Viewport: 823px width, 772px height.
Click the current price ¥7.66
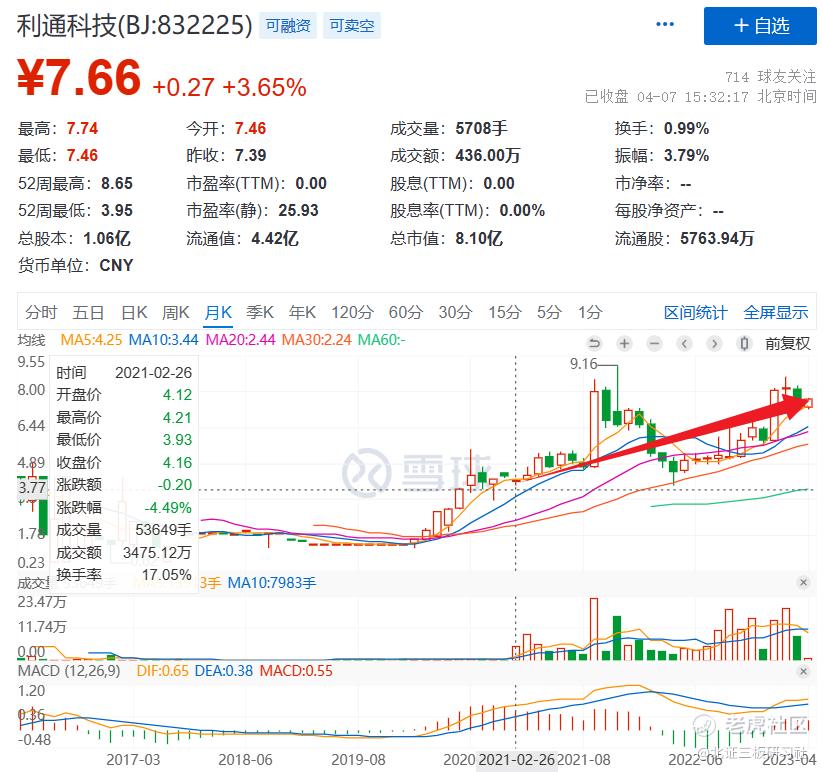point(79,78)
